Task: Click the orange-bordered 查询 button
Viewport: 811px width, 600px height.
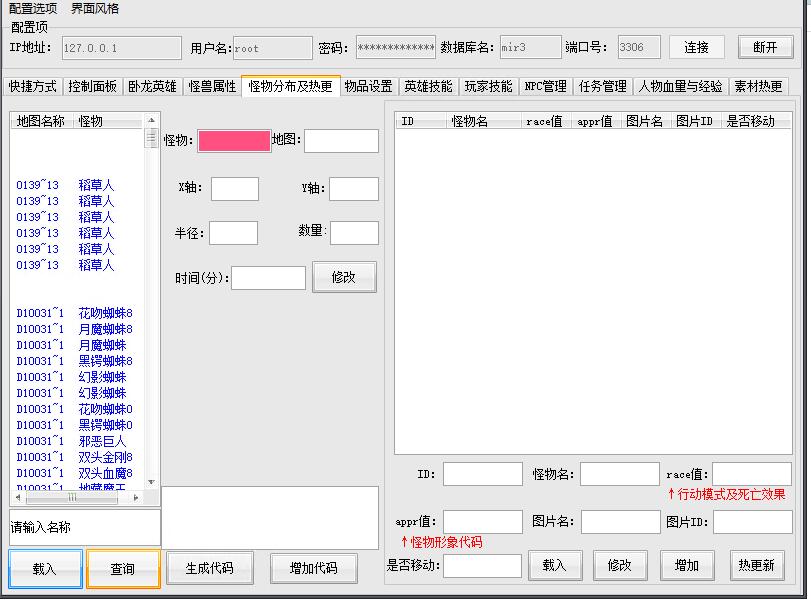Action: coord(123,569)
